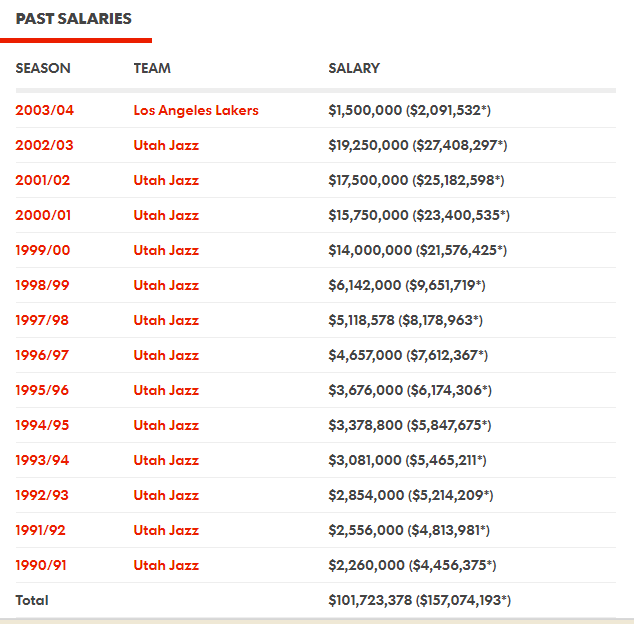Select Utah Jazz in the 2002/03 row
The width and height of the screenshot is (634, 624).
coord(166,145)
